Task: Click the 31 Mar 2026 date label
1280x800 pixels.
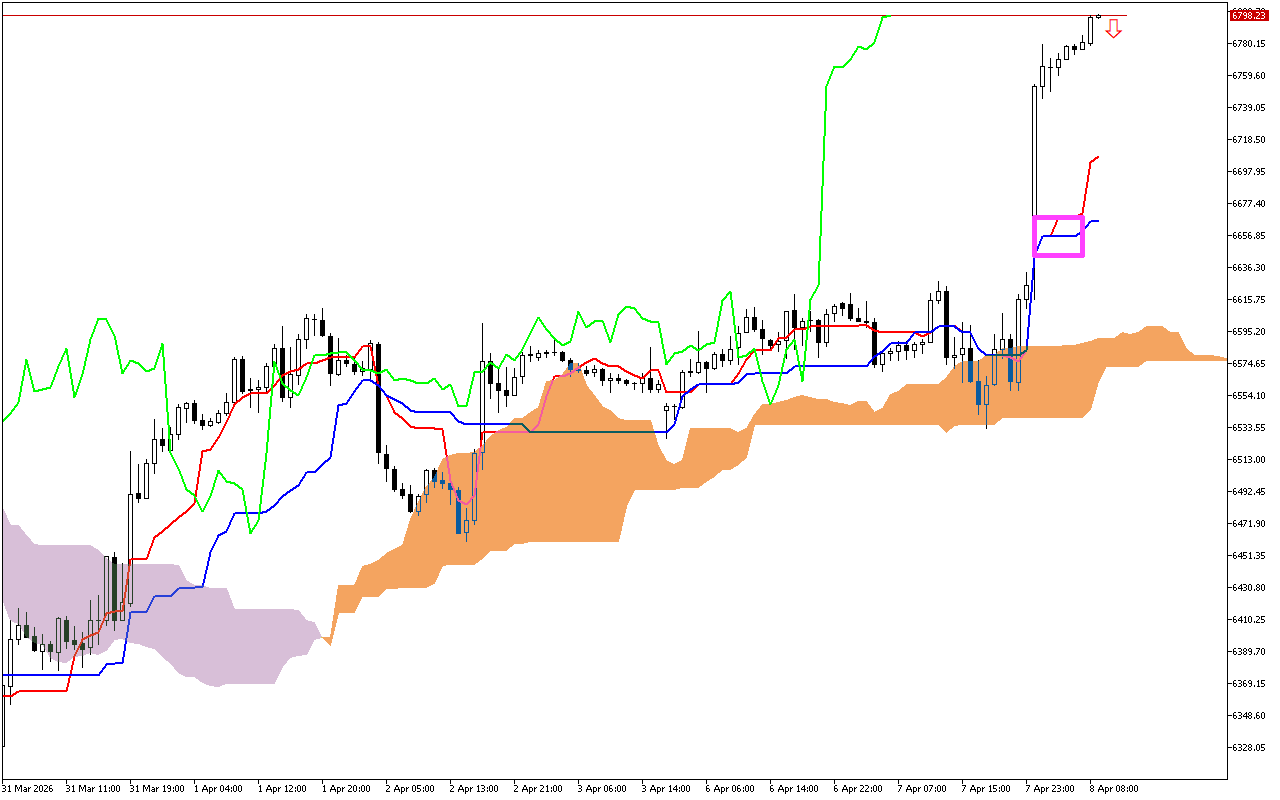Action: pos(28,788)
